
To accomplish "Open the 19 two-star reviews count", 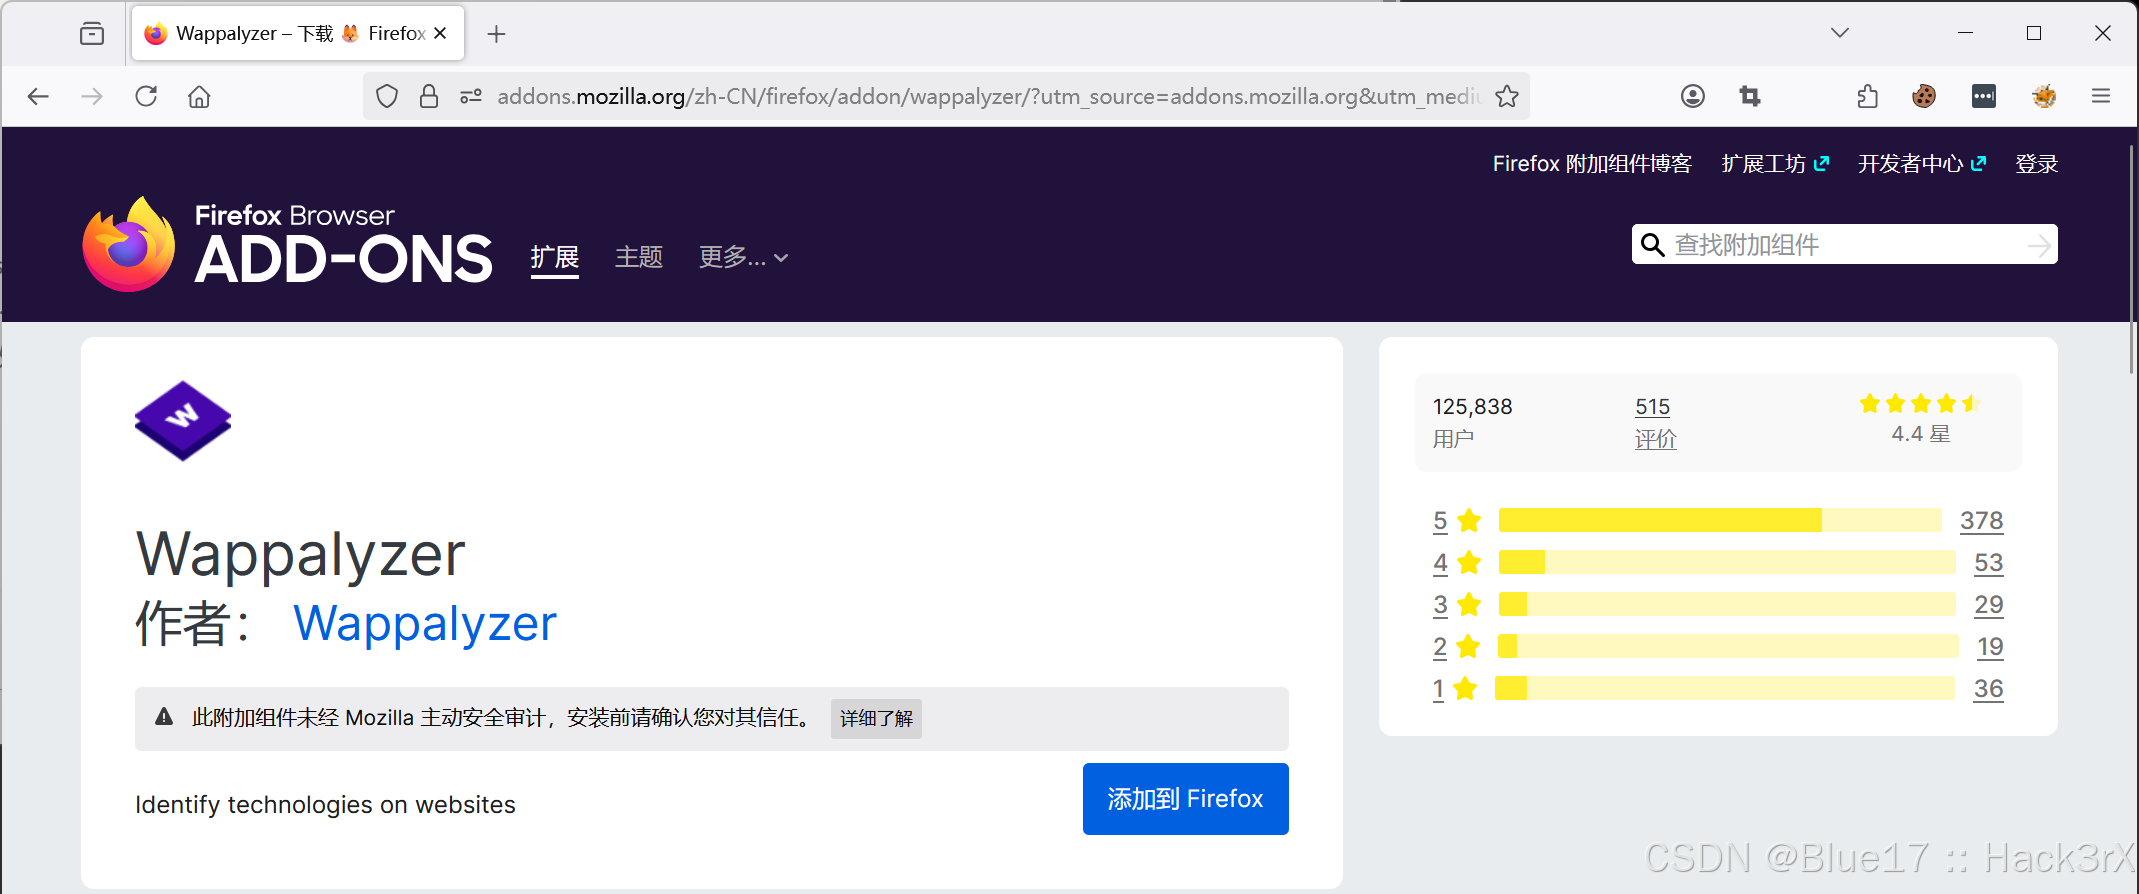I will tap(1990, 647).
